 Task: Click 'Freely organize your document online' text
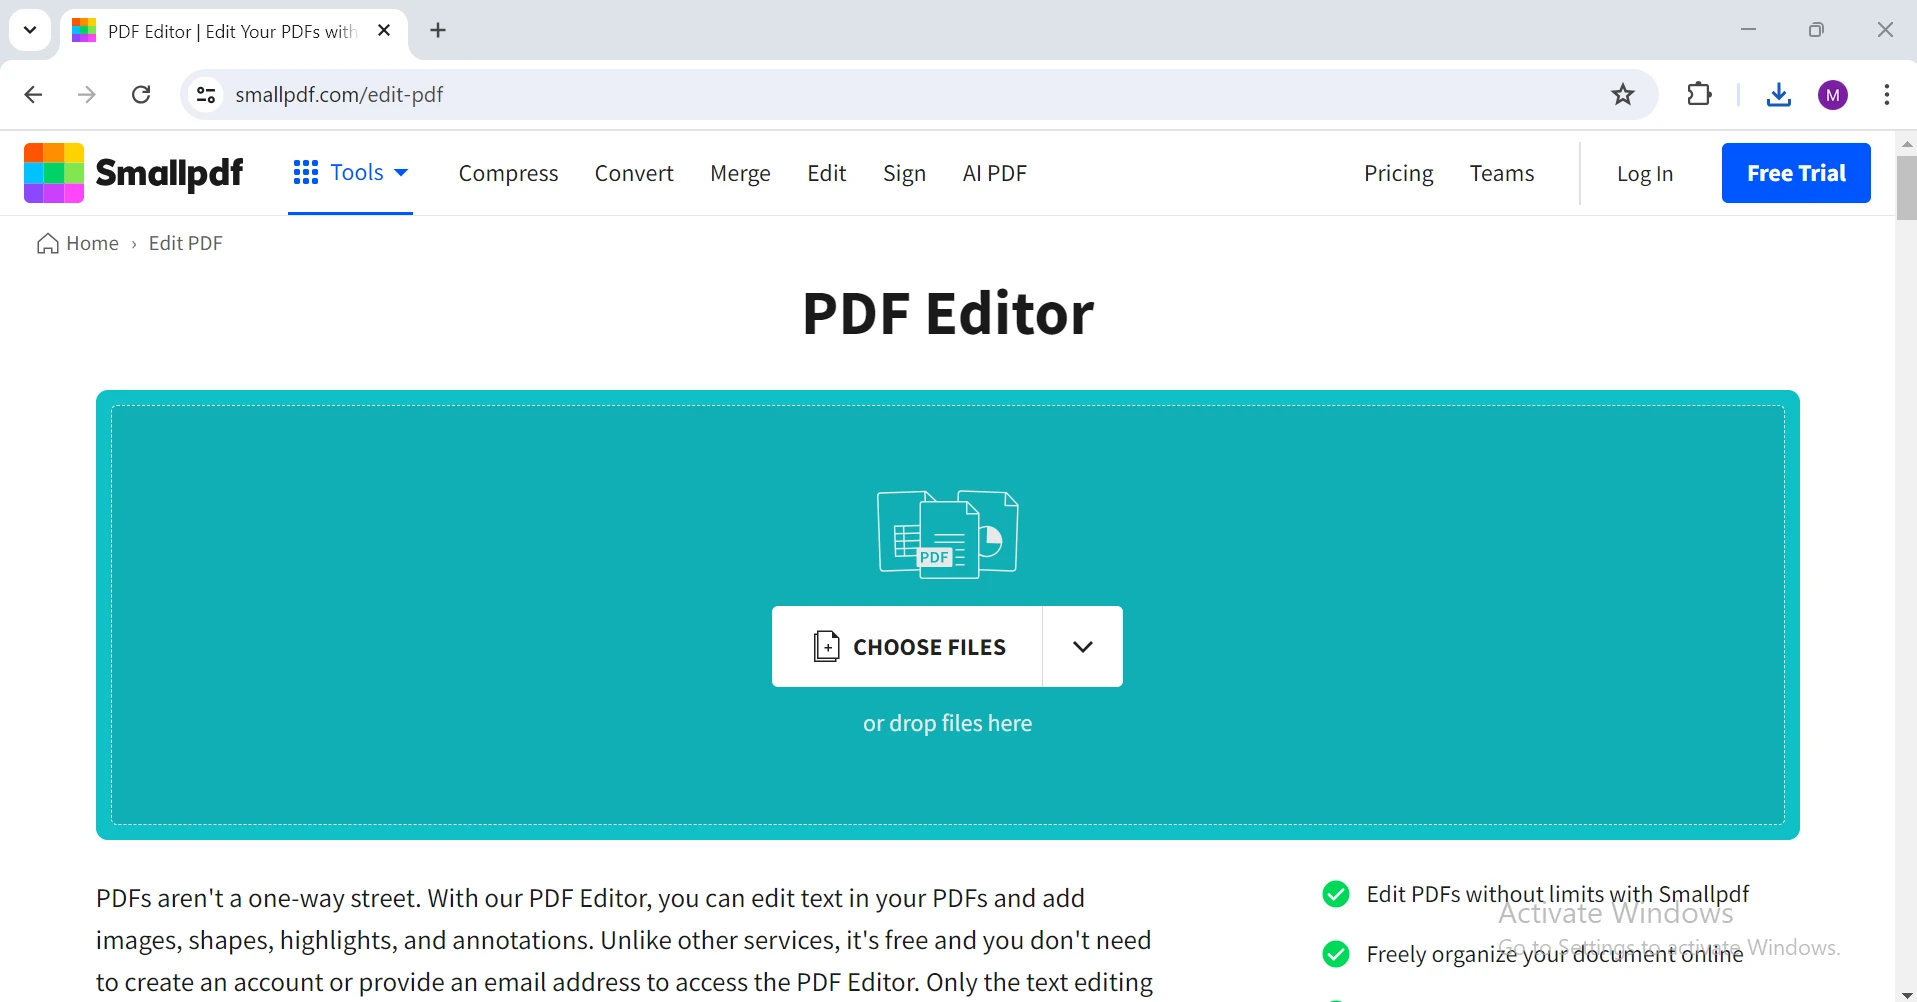(x=1555, y=954)
